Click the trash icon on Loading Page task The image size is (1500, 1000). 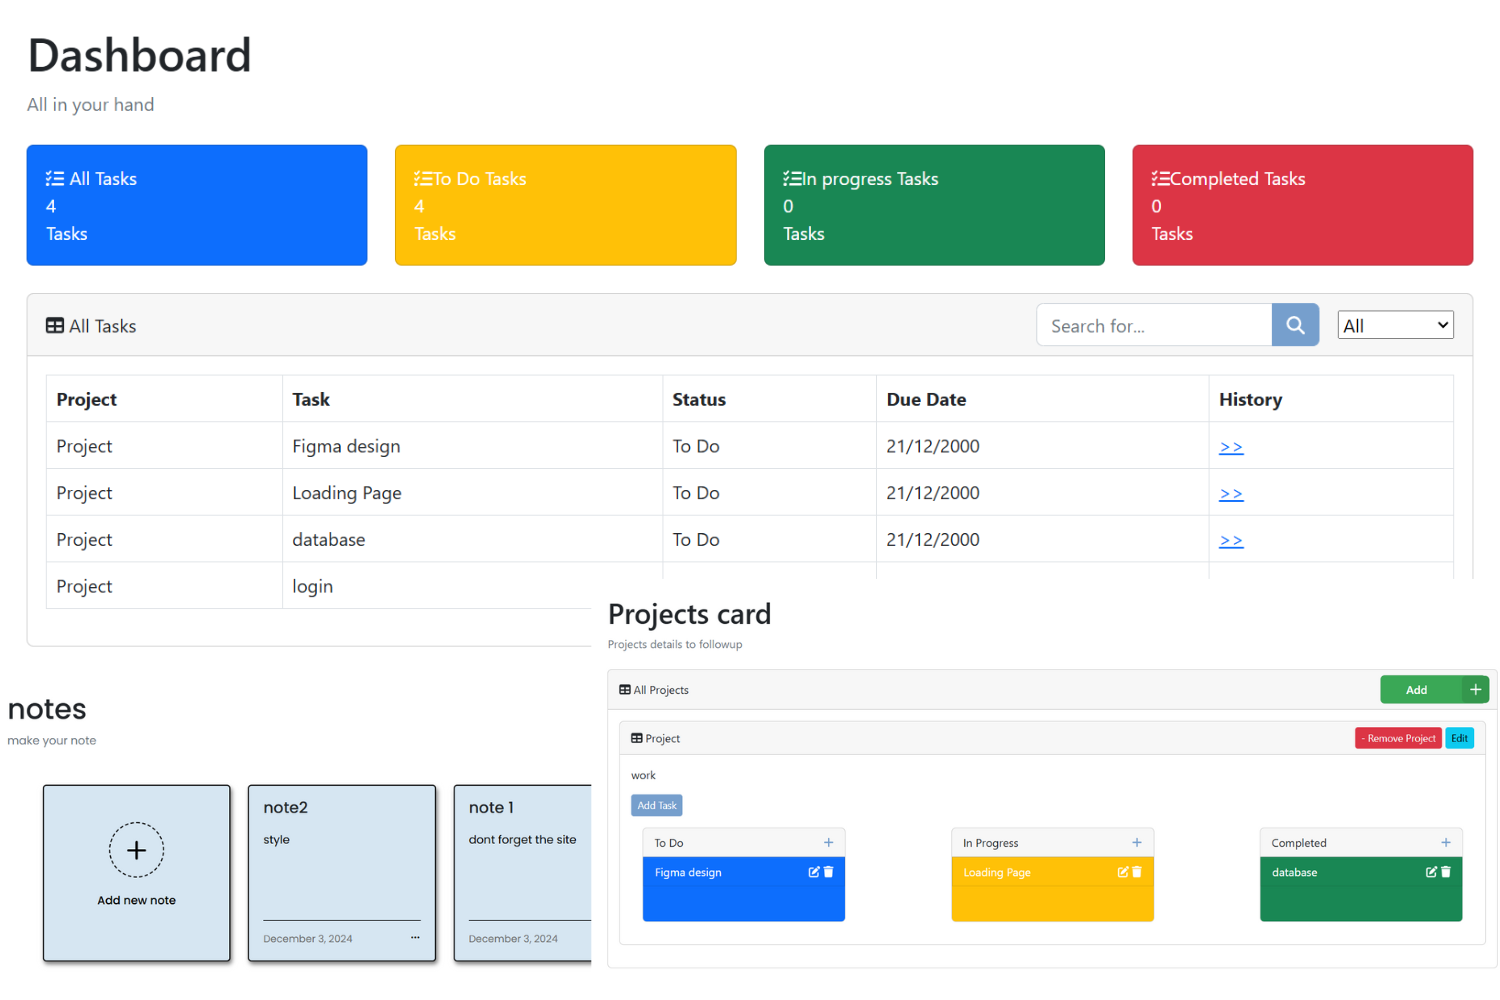1137,871
